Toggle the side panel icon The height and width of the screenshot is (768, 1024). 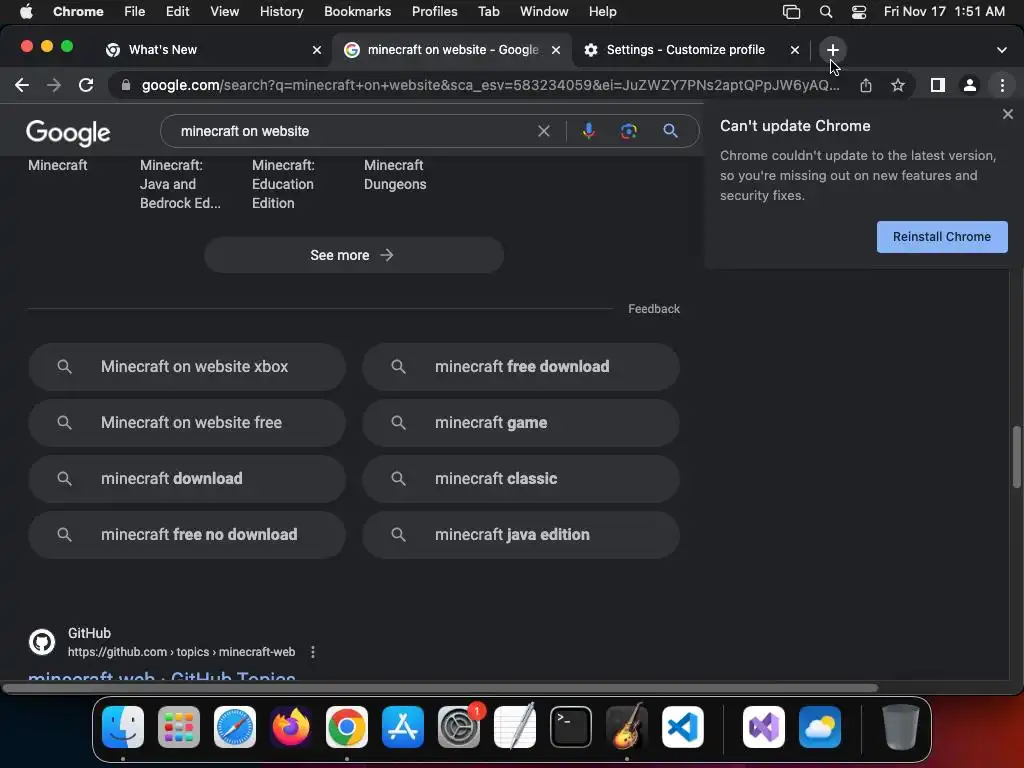pyautogui.click(x=938, y=85)
